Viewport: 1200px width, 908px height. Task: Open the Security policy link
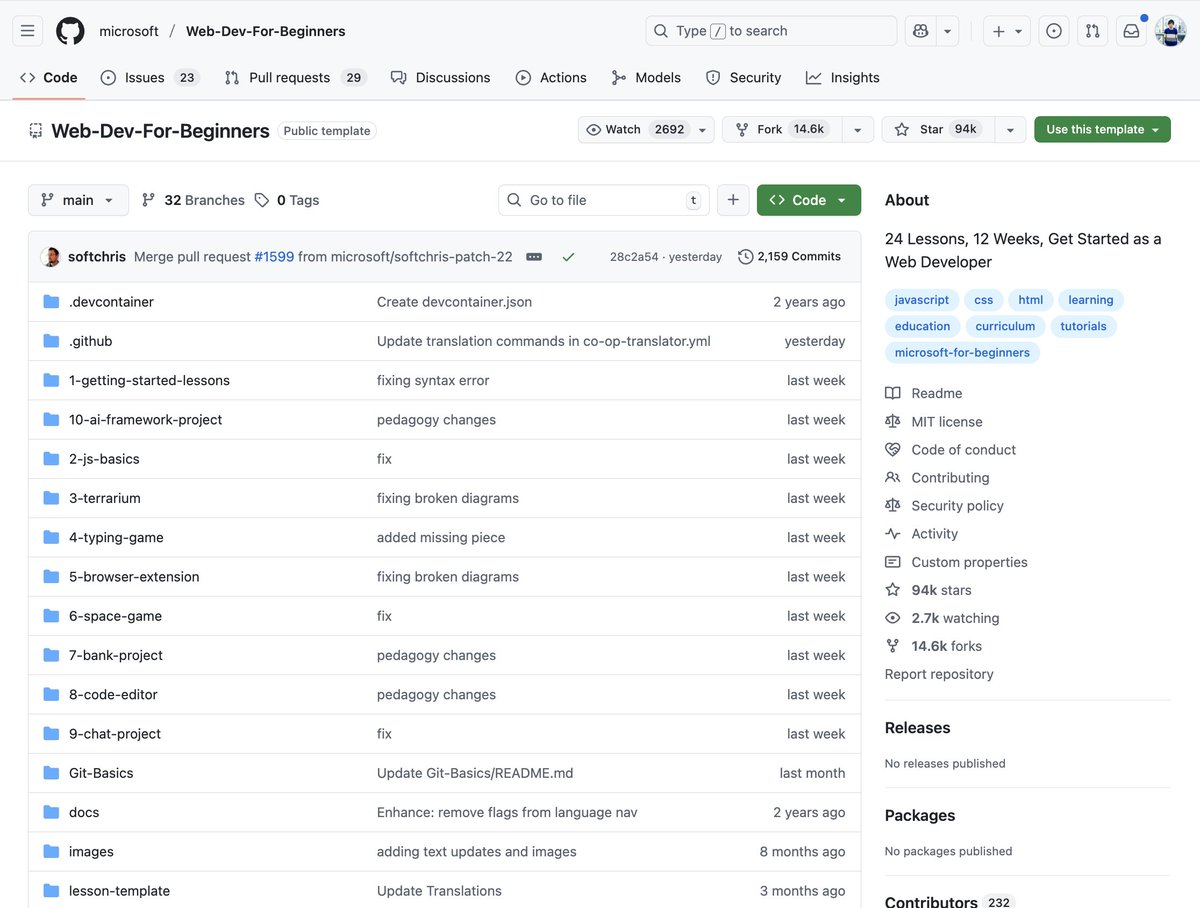click(957, 505)
